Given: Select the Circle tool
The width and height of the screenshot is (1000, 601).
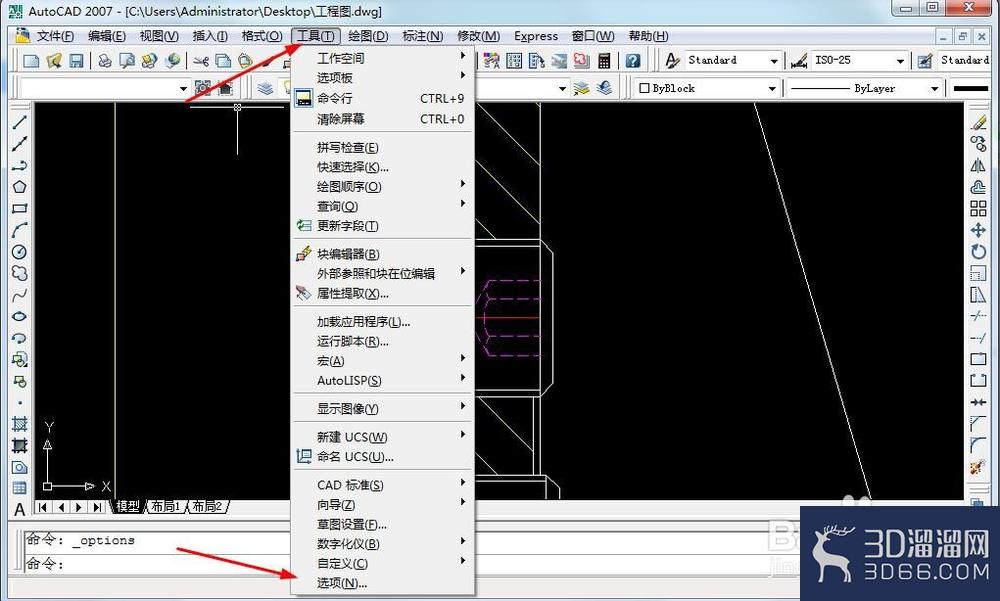Looking at the screenshot, I should point(20,252).
